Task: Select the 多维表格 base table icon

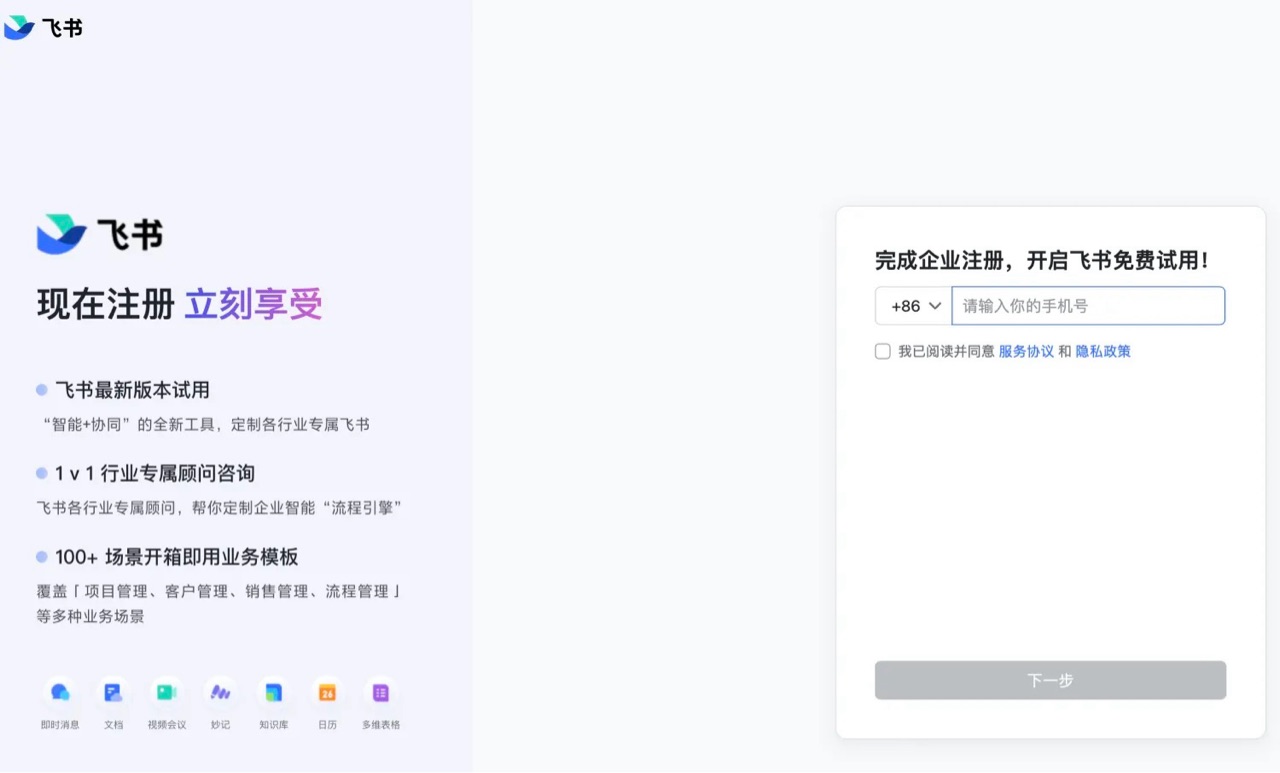Action: [x=381, y=692]
